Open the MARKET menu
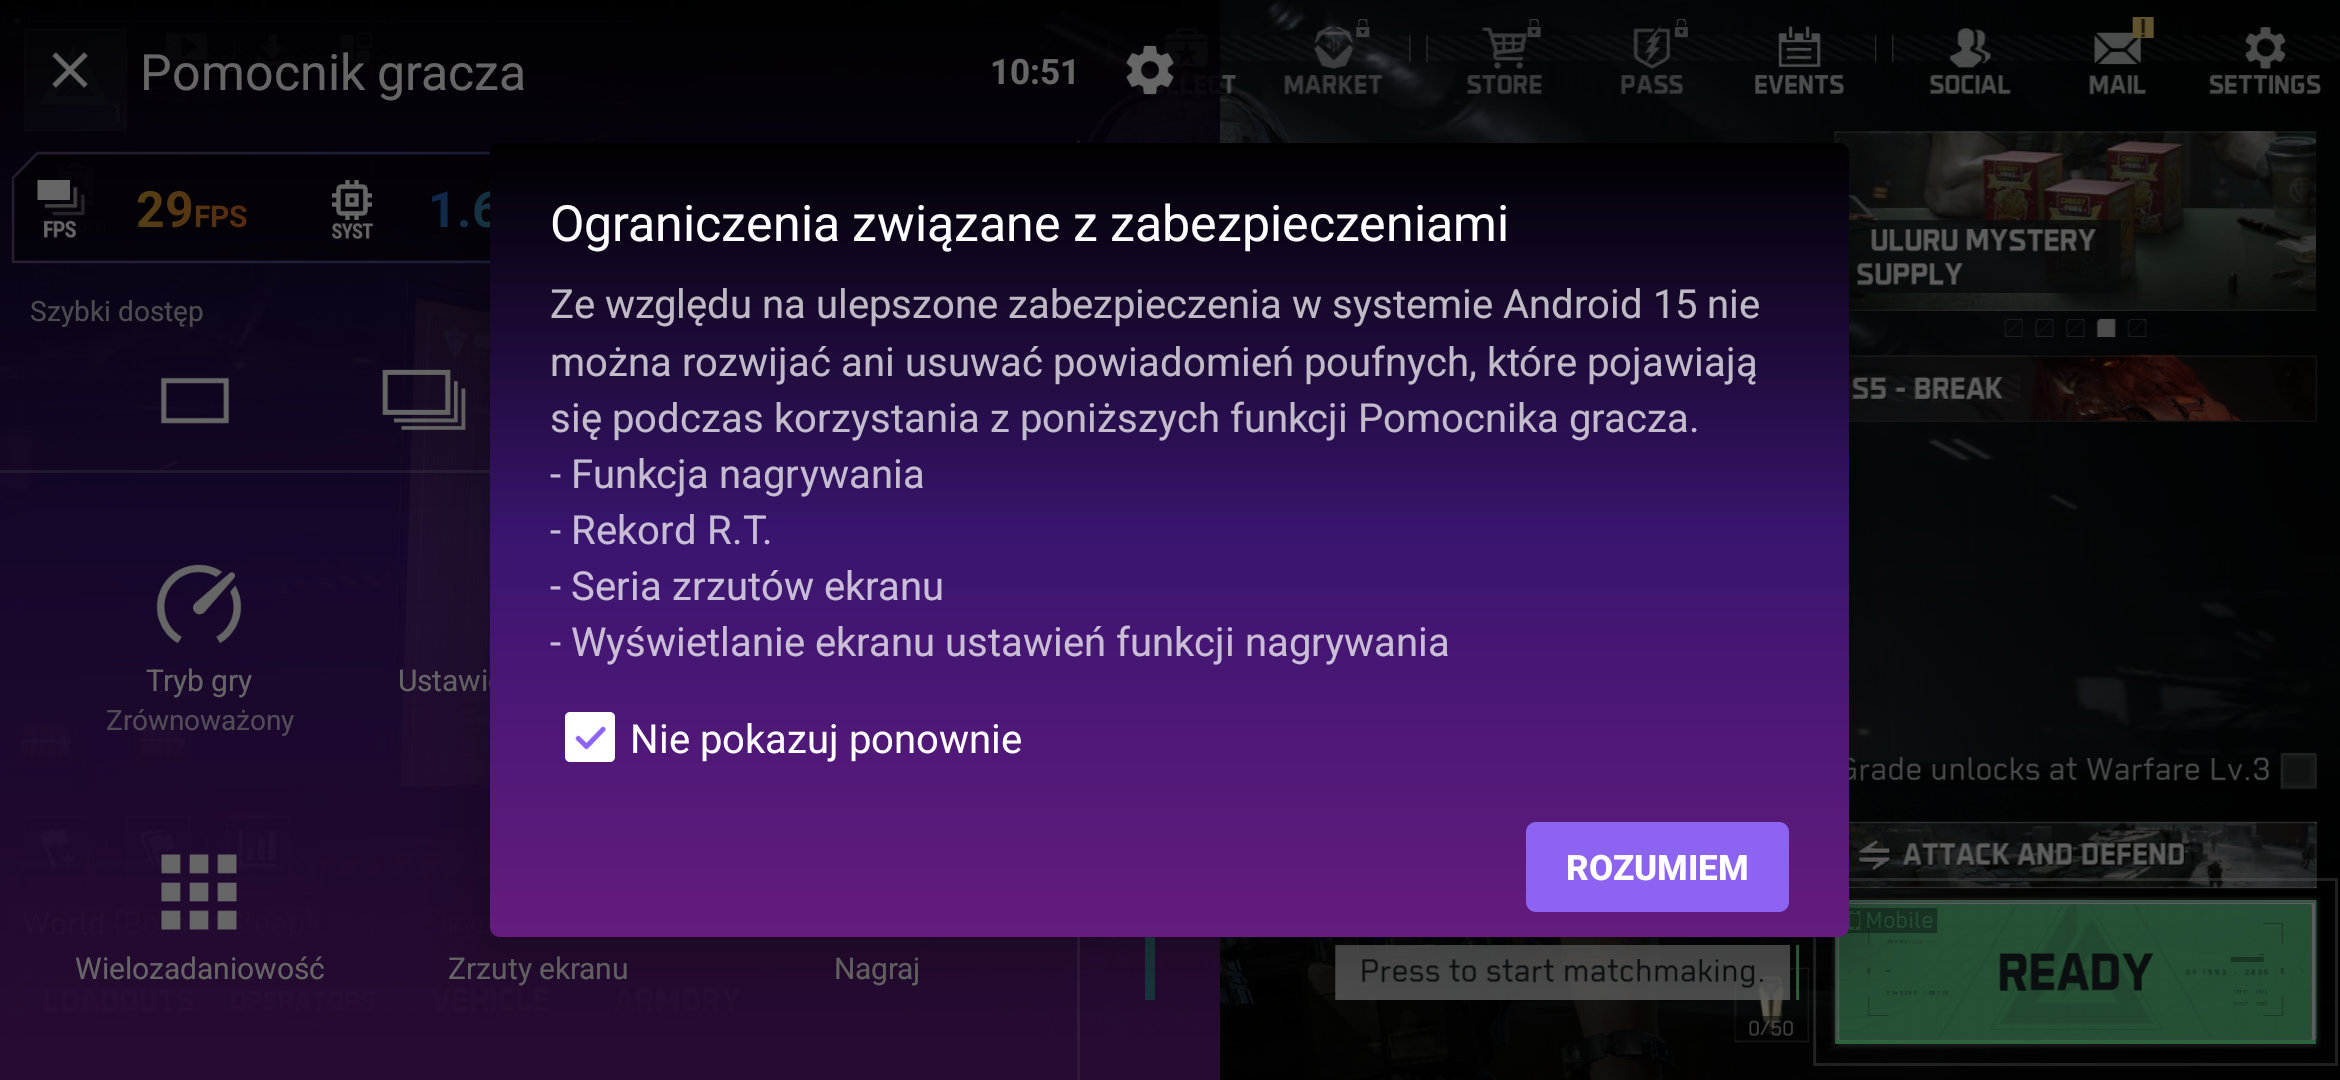This screenshot has height=1080, width=2340. (1333, 62)
